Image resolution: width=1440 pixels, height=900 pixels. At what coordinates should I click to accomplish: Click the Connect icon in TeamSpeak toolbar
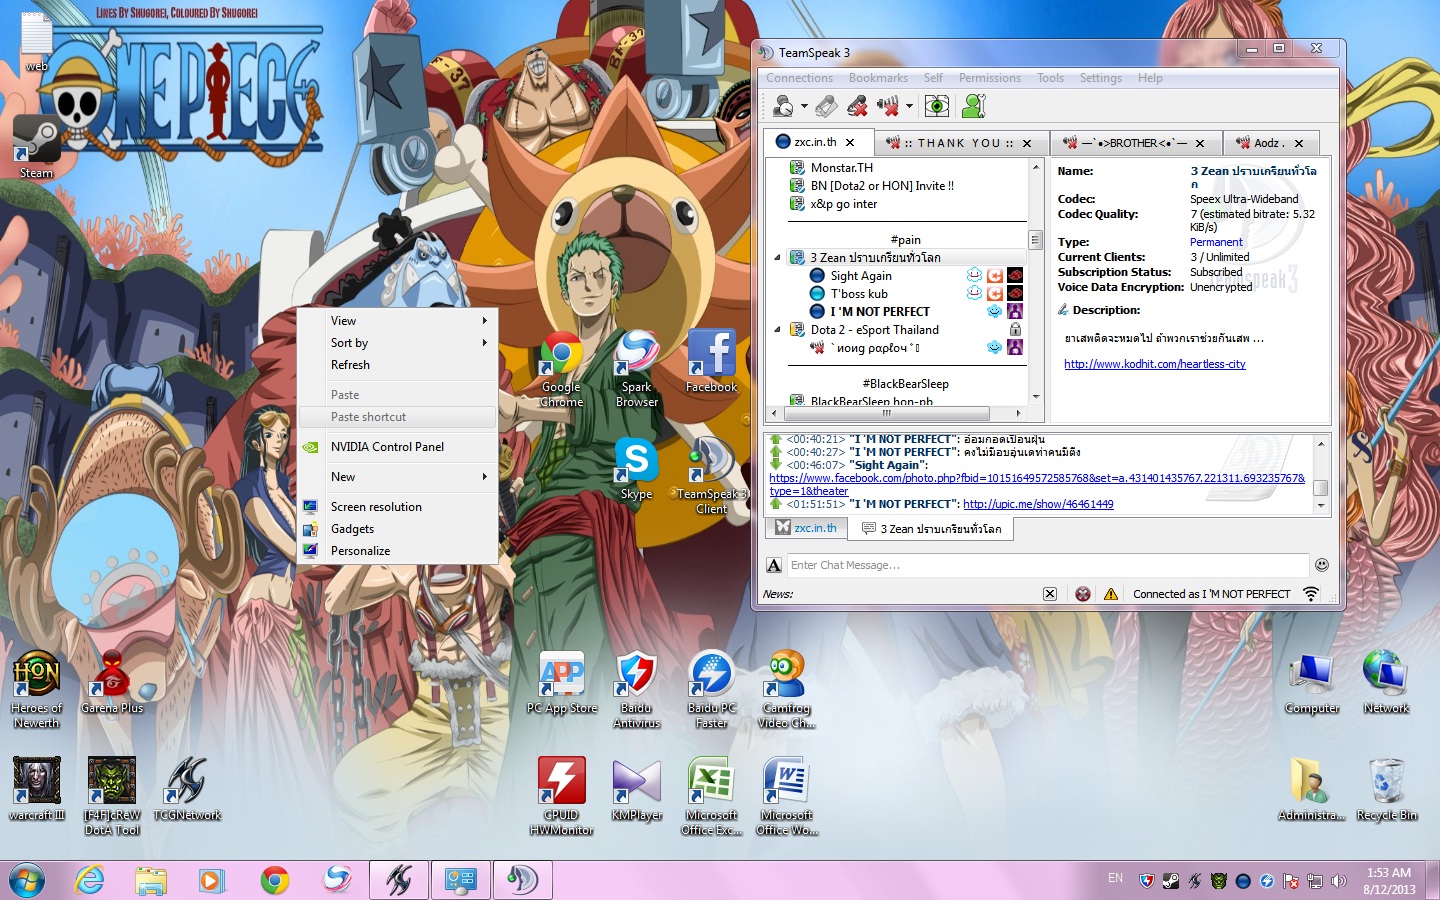pos(783,105)
